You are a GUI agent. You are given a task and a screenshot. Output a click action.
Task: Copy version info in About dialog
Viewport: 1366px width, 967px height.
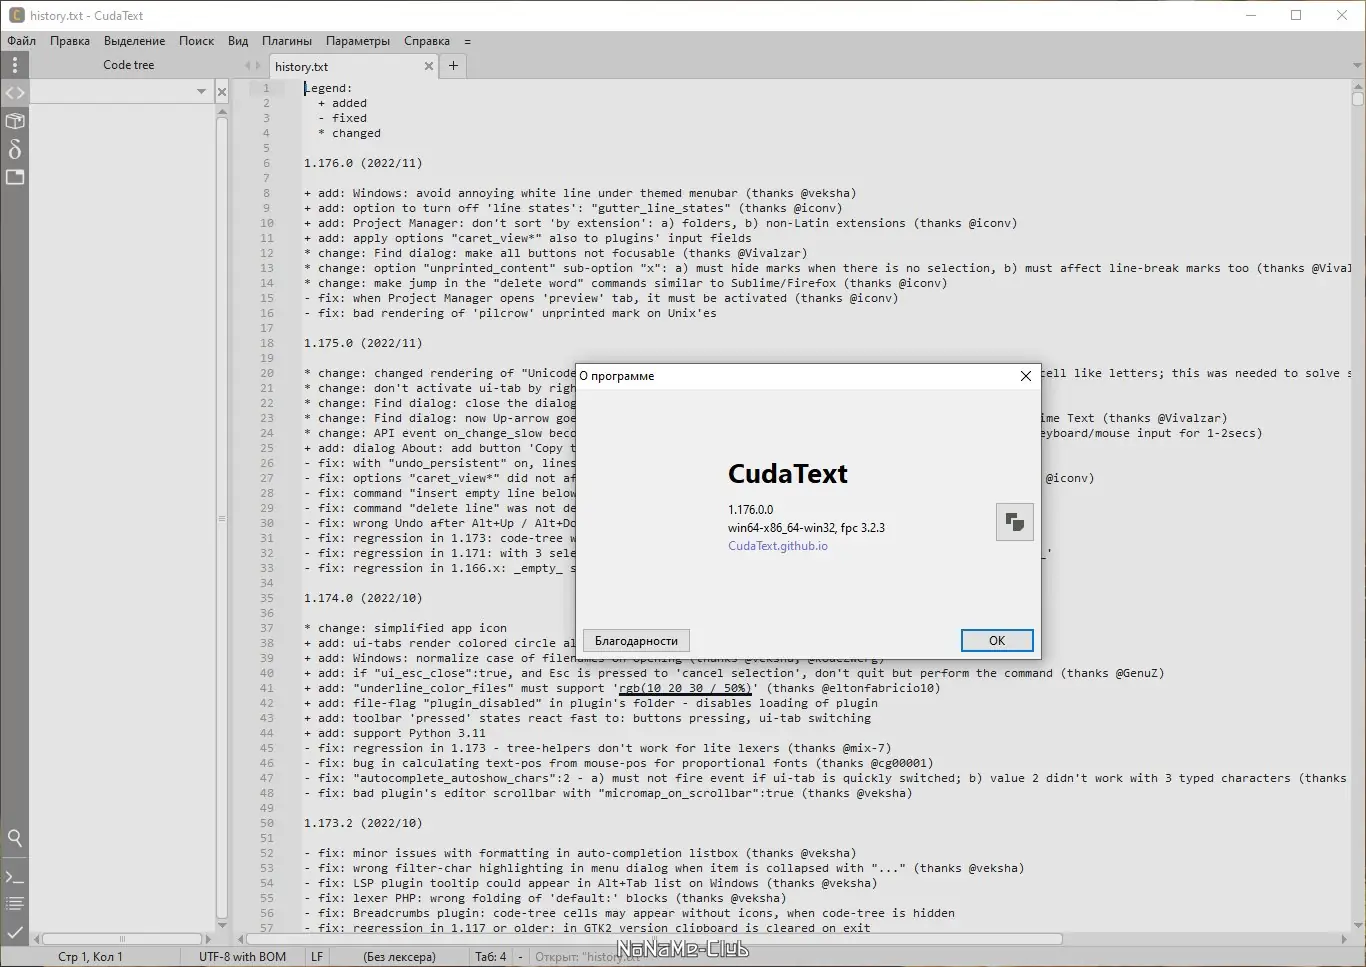click(x=1014, y=522)
